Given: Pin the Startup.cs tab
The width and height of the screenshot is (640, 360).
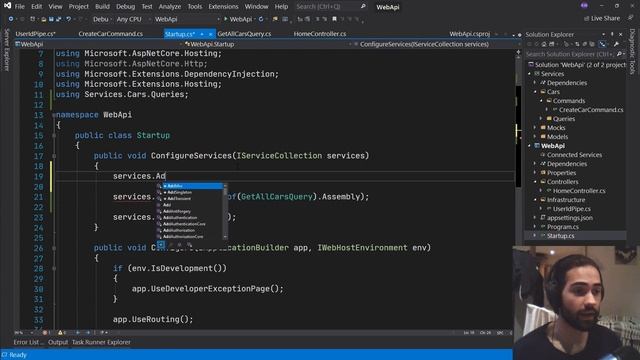Looking at the screenshot, I should point(202,34).
